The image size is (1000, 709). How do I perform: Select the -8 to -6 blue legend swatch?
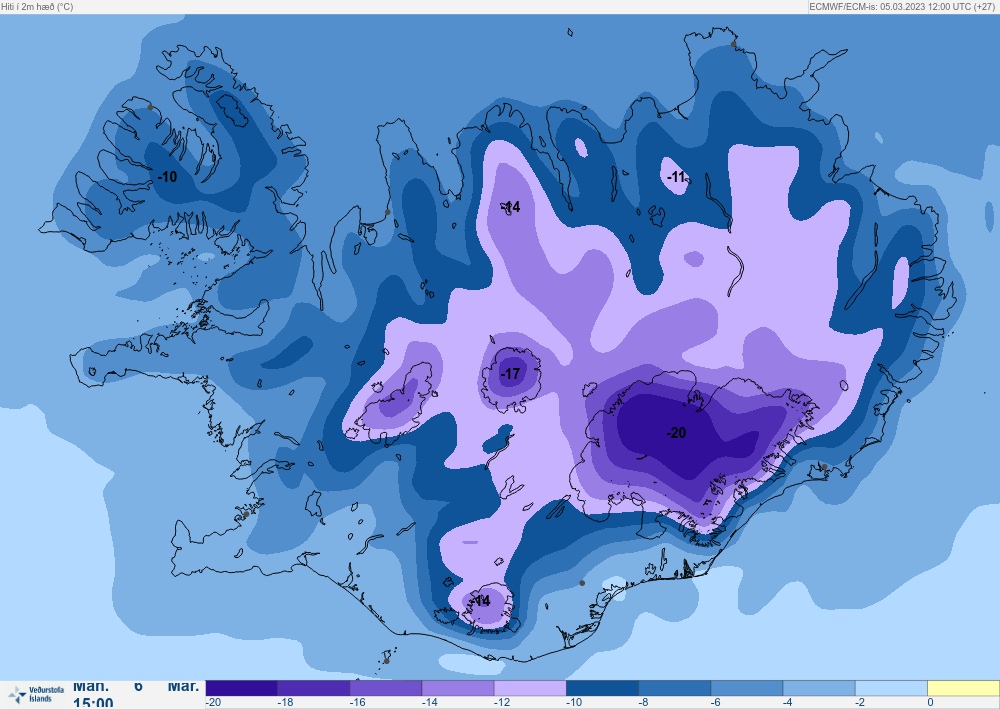pyautogui.click(x=675, y=688)
